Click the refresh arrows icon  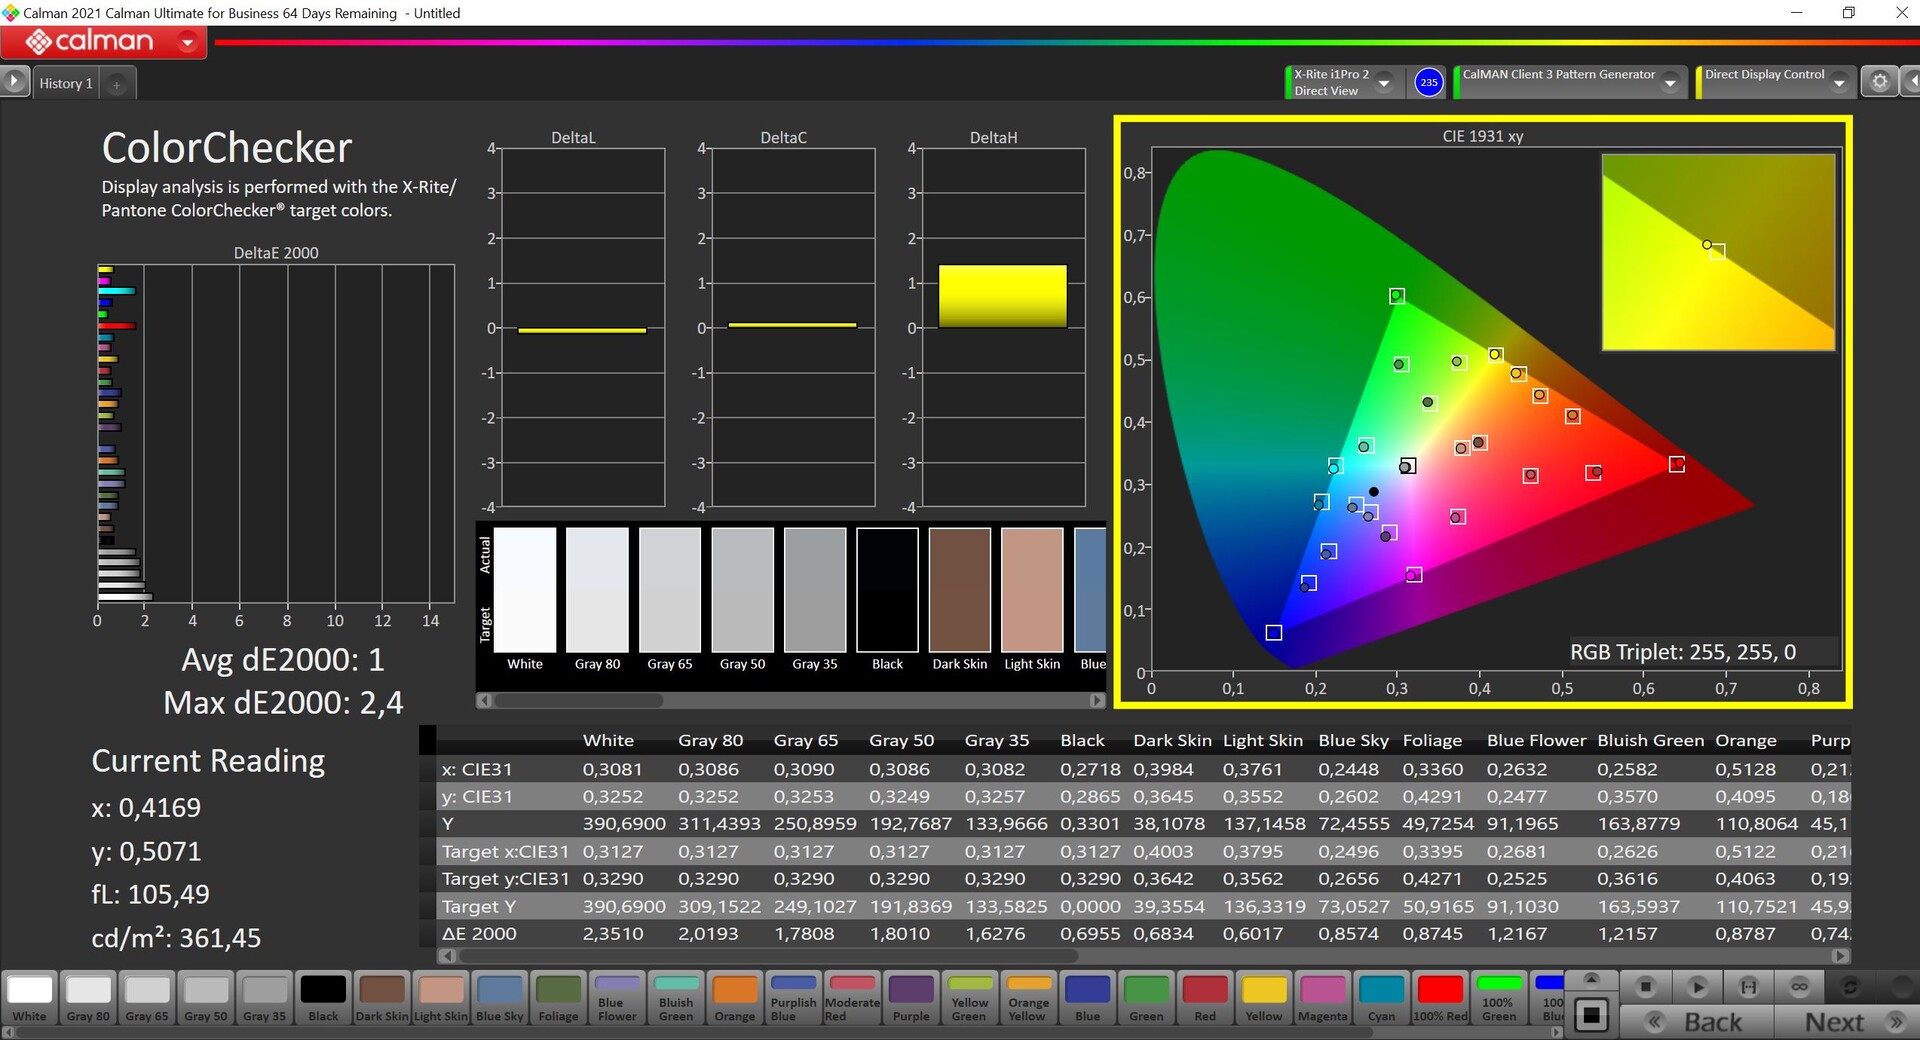(1850, 987)
